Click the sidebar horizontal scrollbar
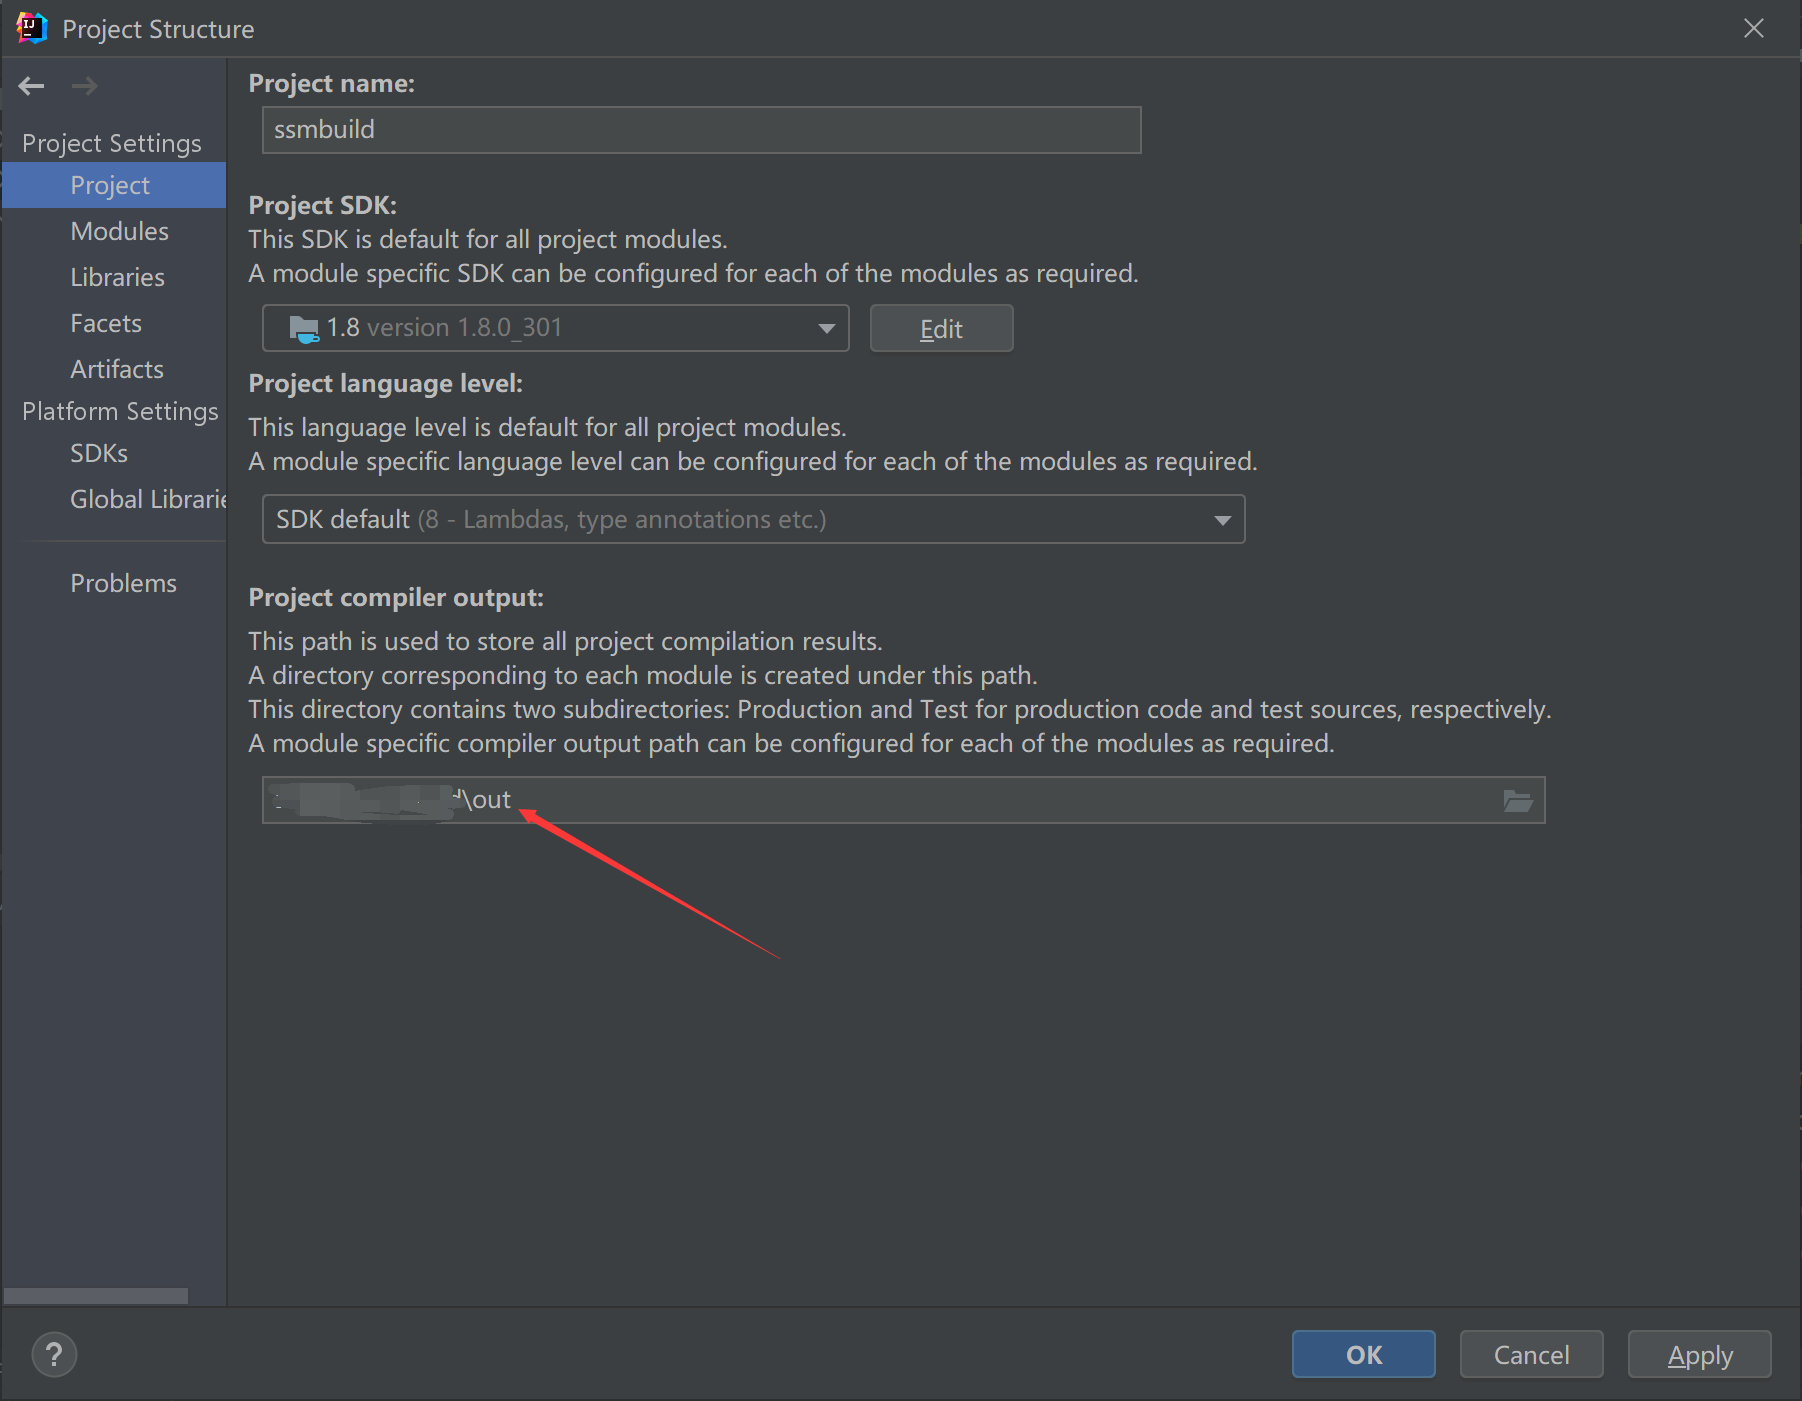Image resolution: width=1802 pixels, height=1401 pixels. 96,1296
